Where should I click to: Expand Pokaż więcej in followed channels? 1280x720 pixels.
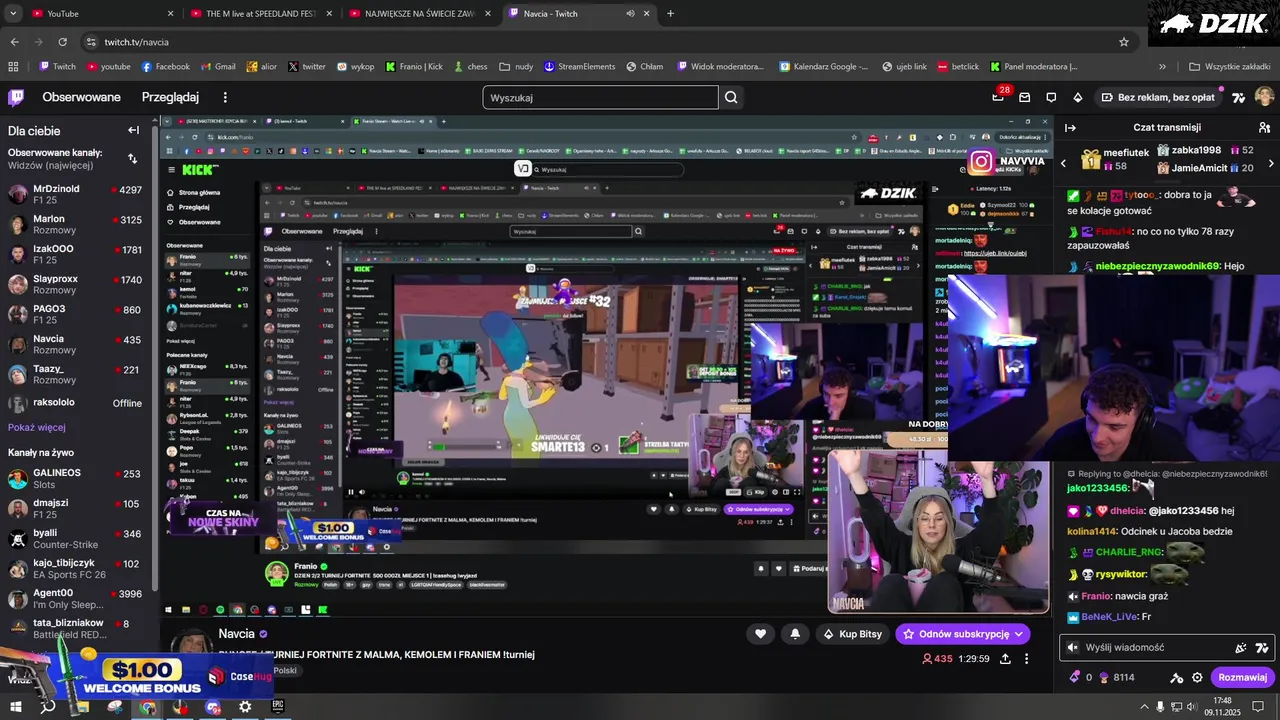(37, 427)
